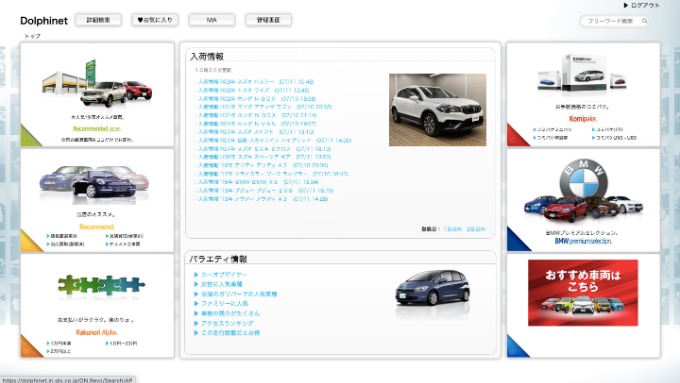The image size is (680, 383).
Task: Click the blue Honda Fit car image
Action: pyautogui.click(x=433, y=288)
